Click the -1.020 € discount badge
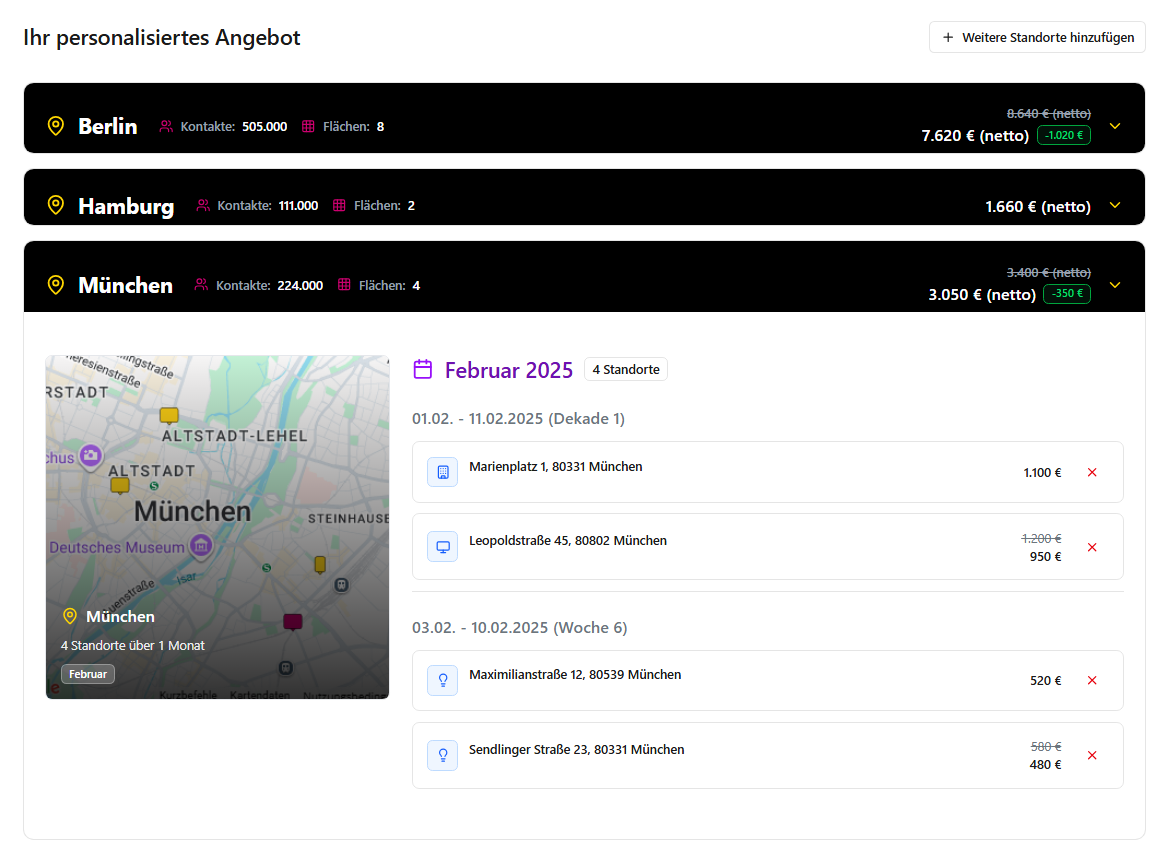This screenshot has height=857, width=1169. point(1064,135)
